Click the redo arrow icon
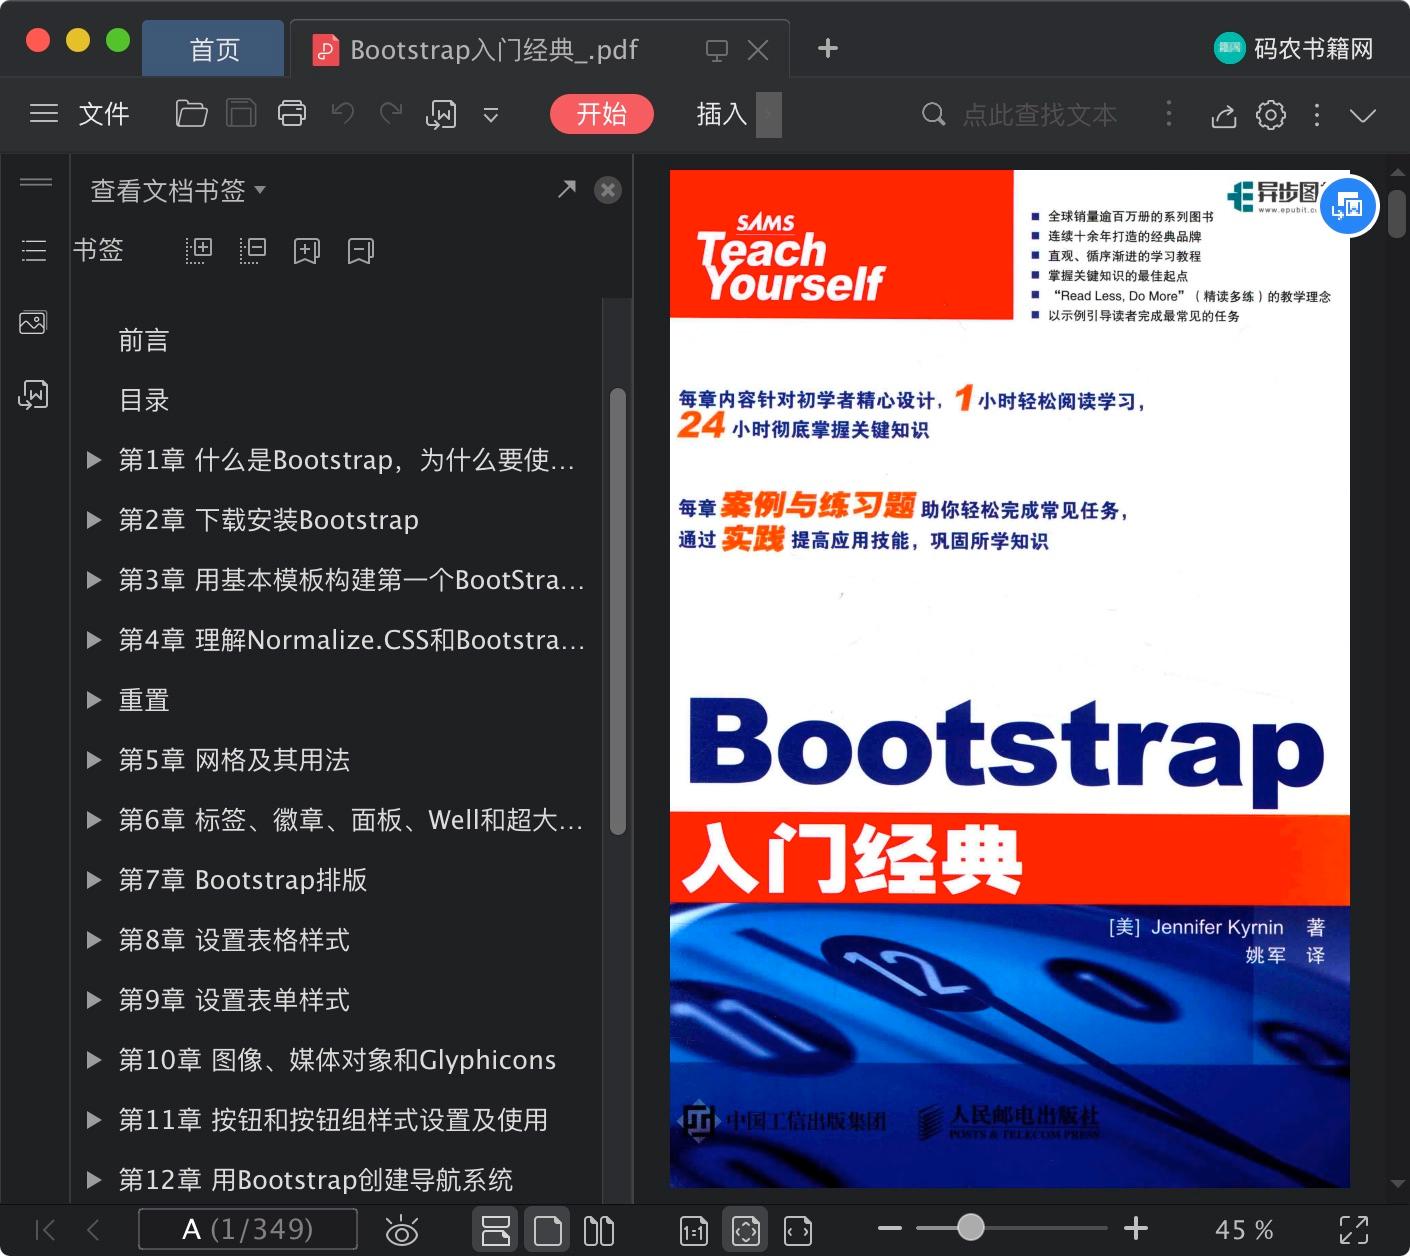The height and width of the screenshot is (1256, 1410). pyautogui.click(x=391, y=114)
